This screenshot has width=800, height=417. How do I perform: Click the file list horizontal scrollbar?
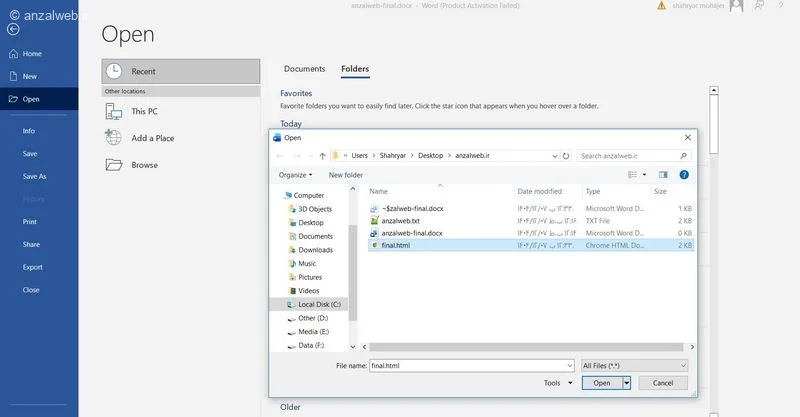(x=526, y=347)
